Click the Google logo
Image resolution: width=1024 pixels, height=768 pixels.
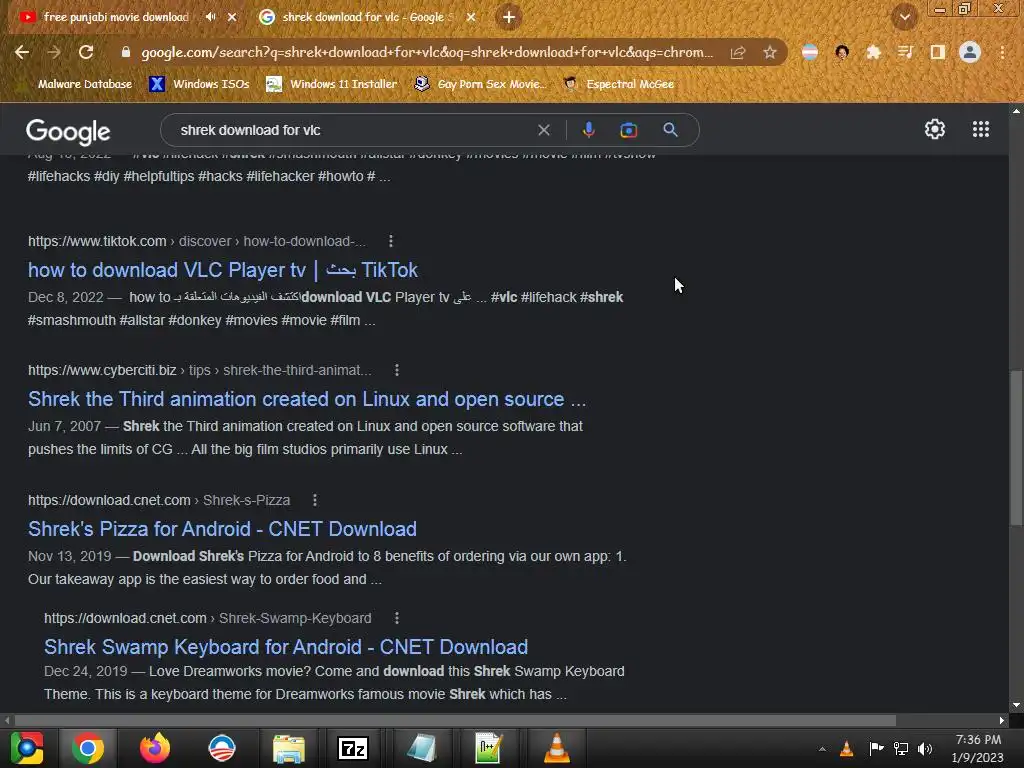68,131
